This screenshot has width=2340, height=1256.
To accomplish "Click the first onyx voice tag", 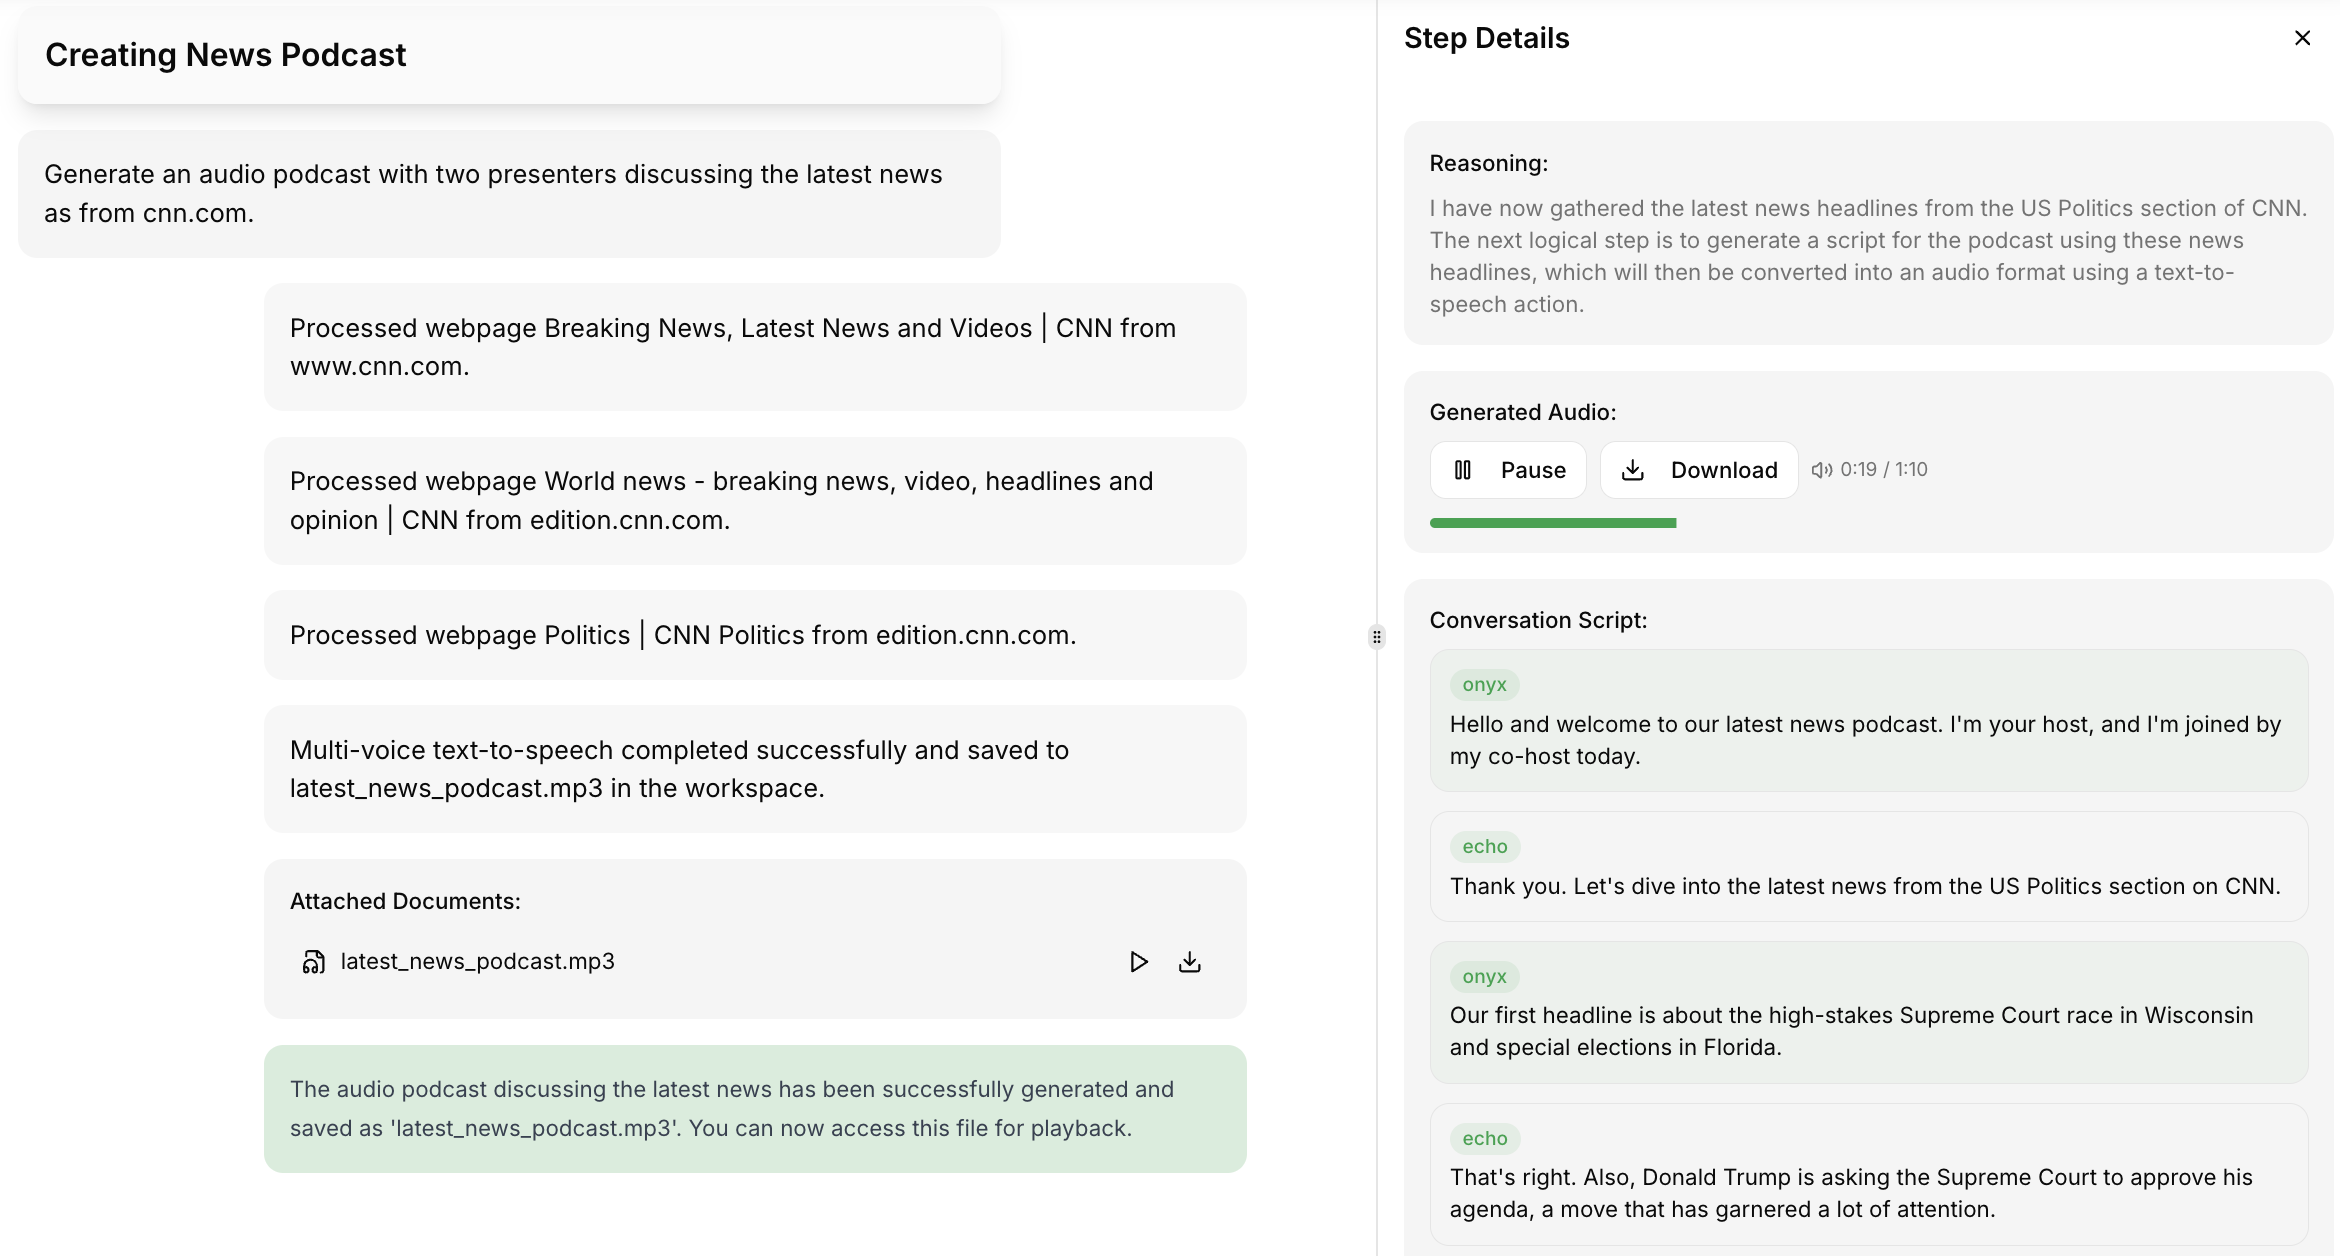I will (x=1484, y=685).
